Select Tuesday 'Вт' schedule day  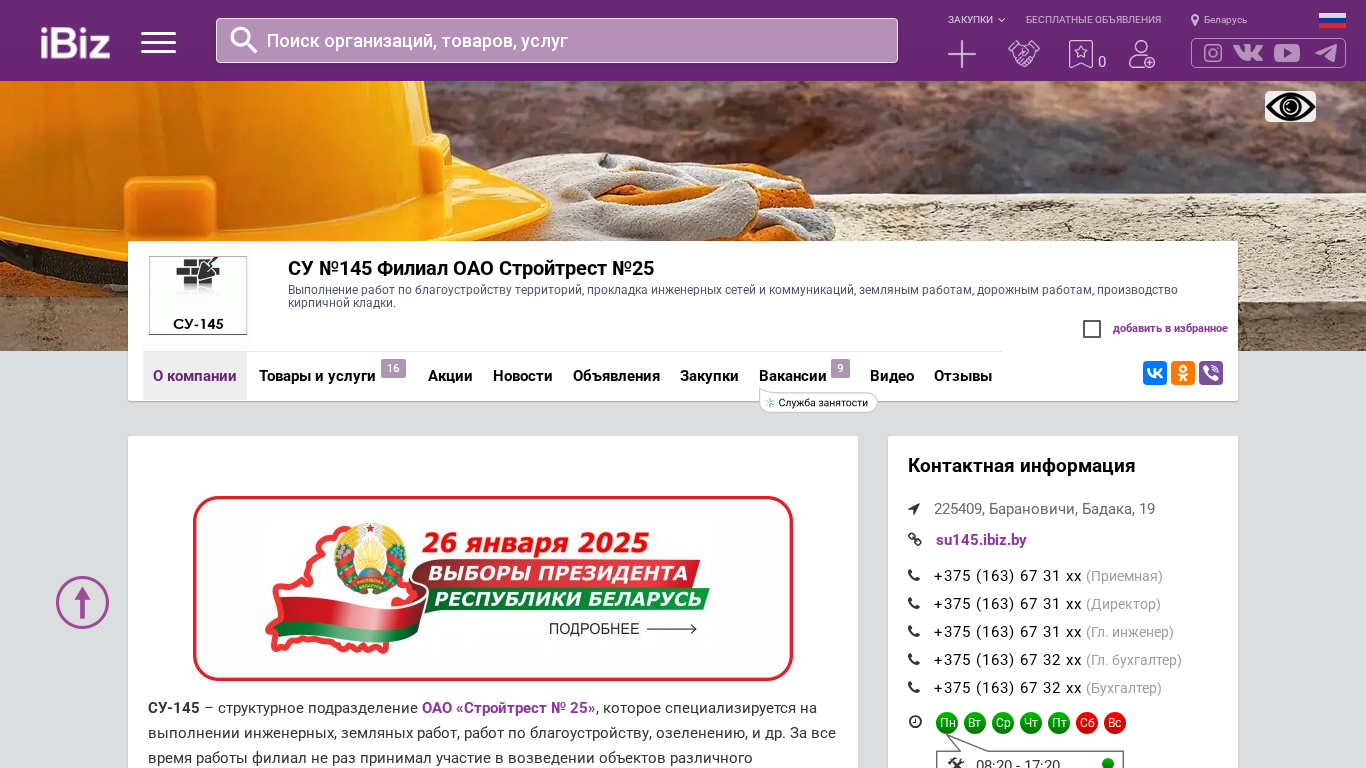975,723
